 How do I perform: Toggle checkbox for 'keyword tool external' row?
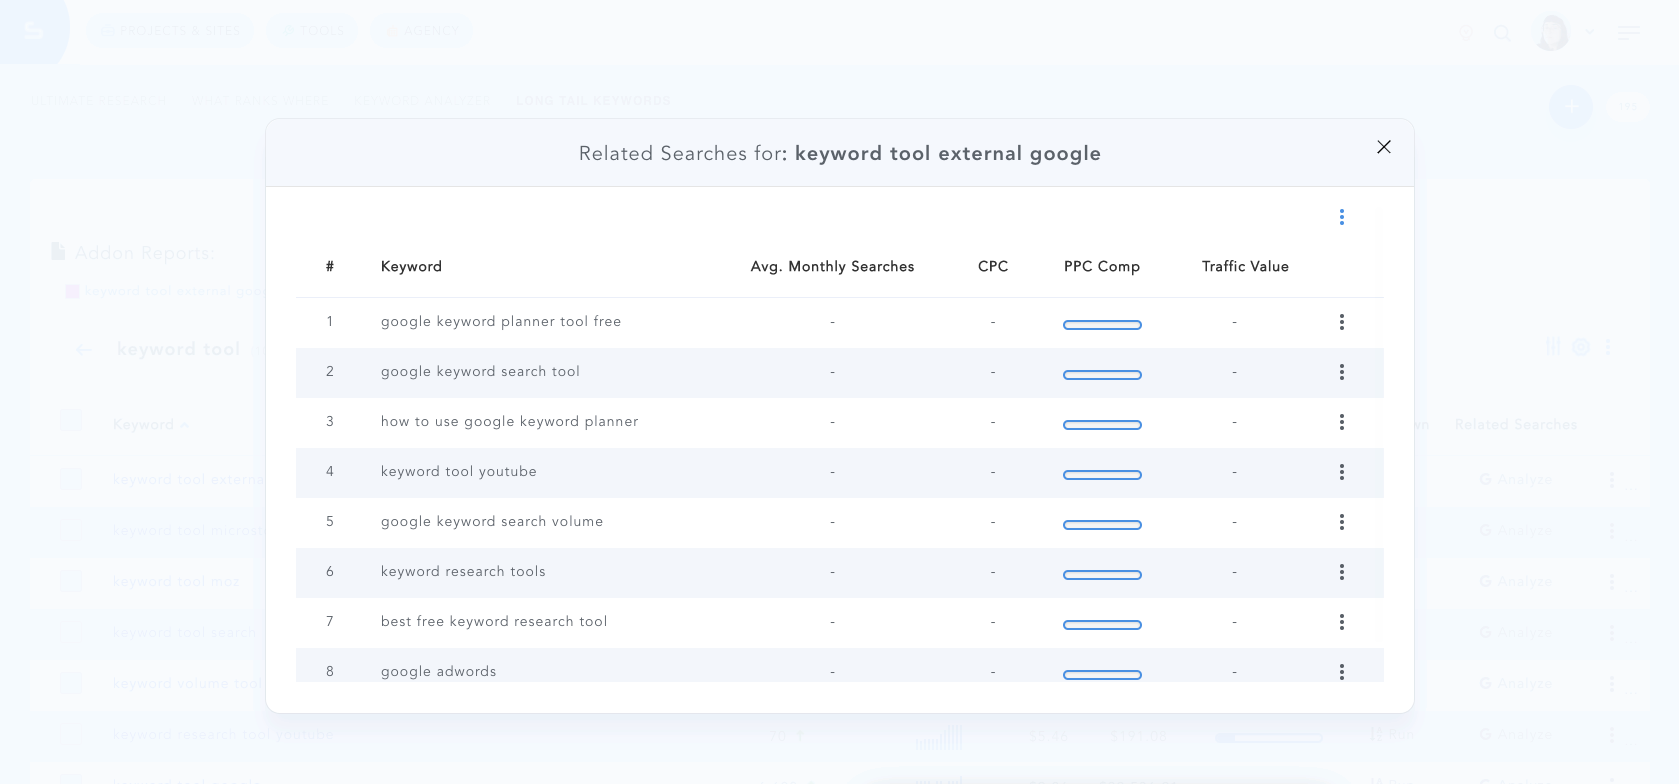tap(71, 478)
